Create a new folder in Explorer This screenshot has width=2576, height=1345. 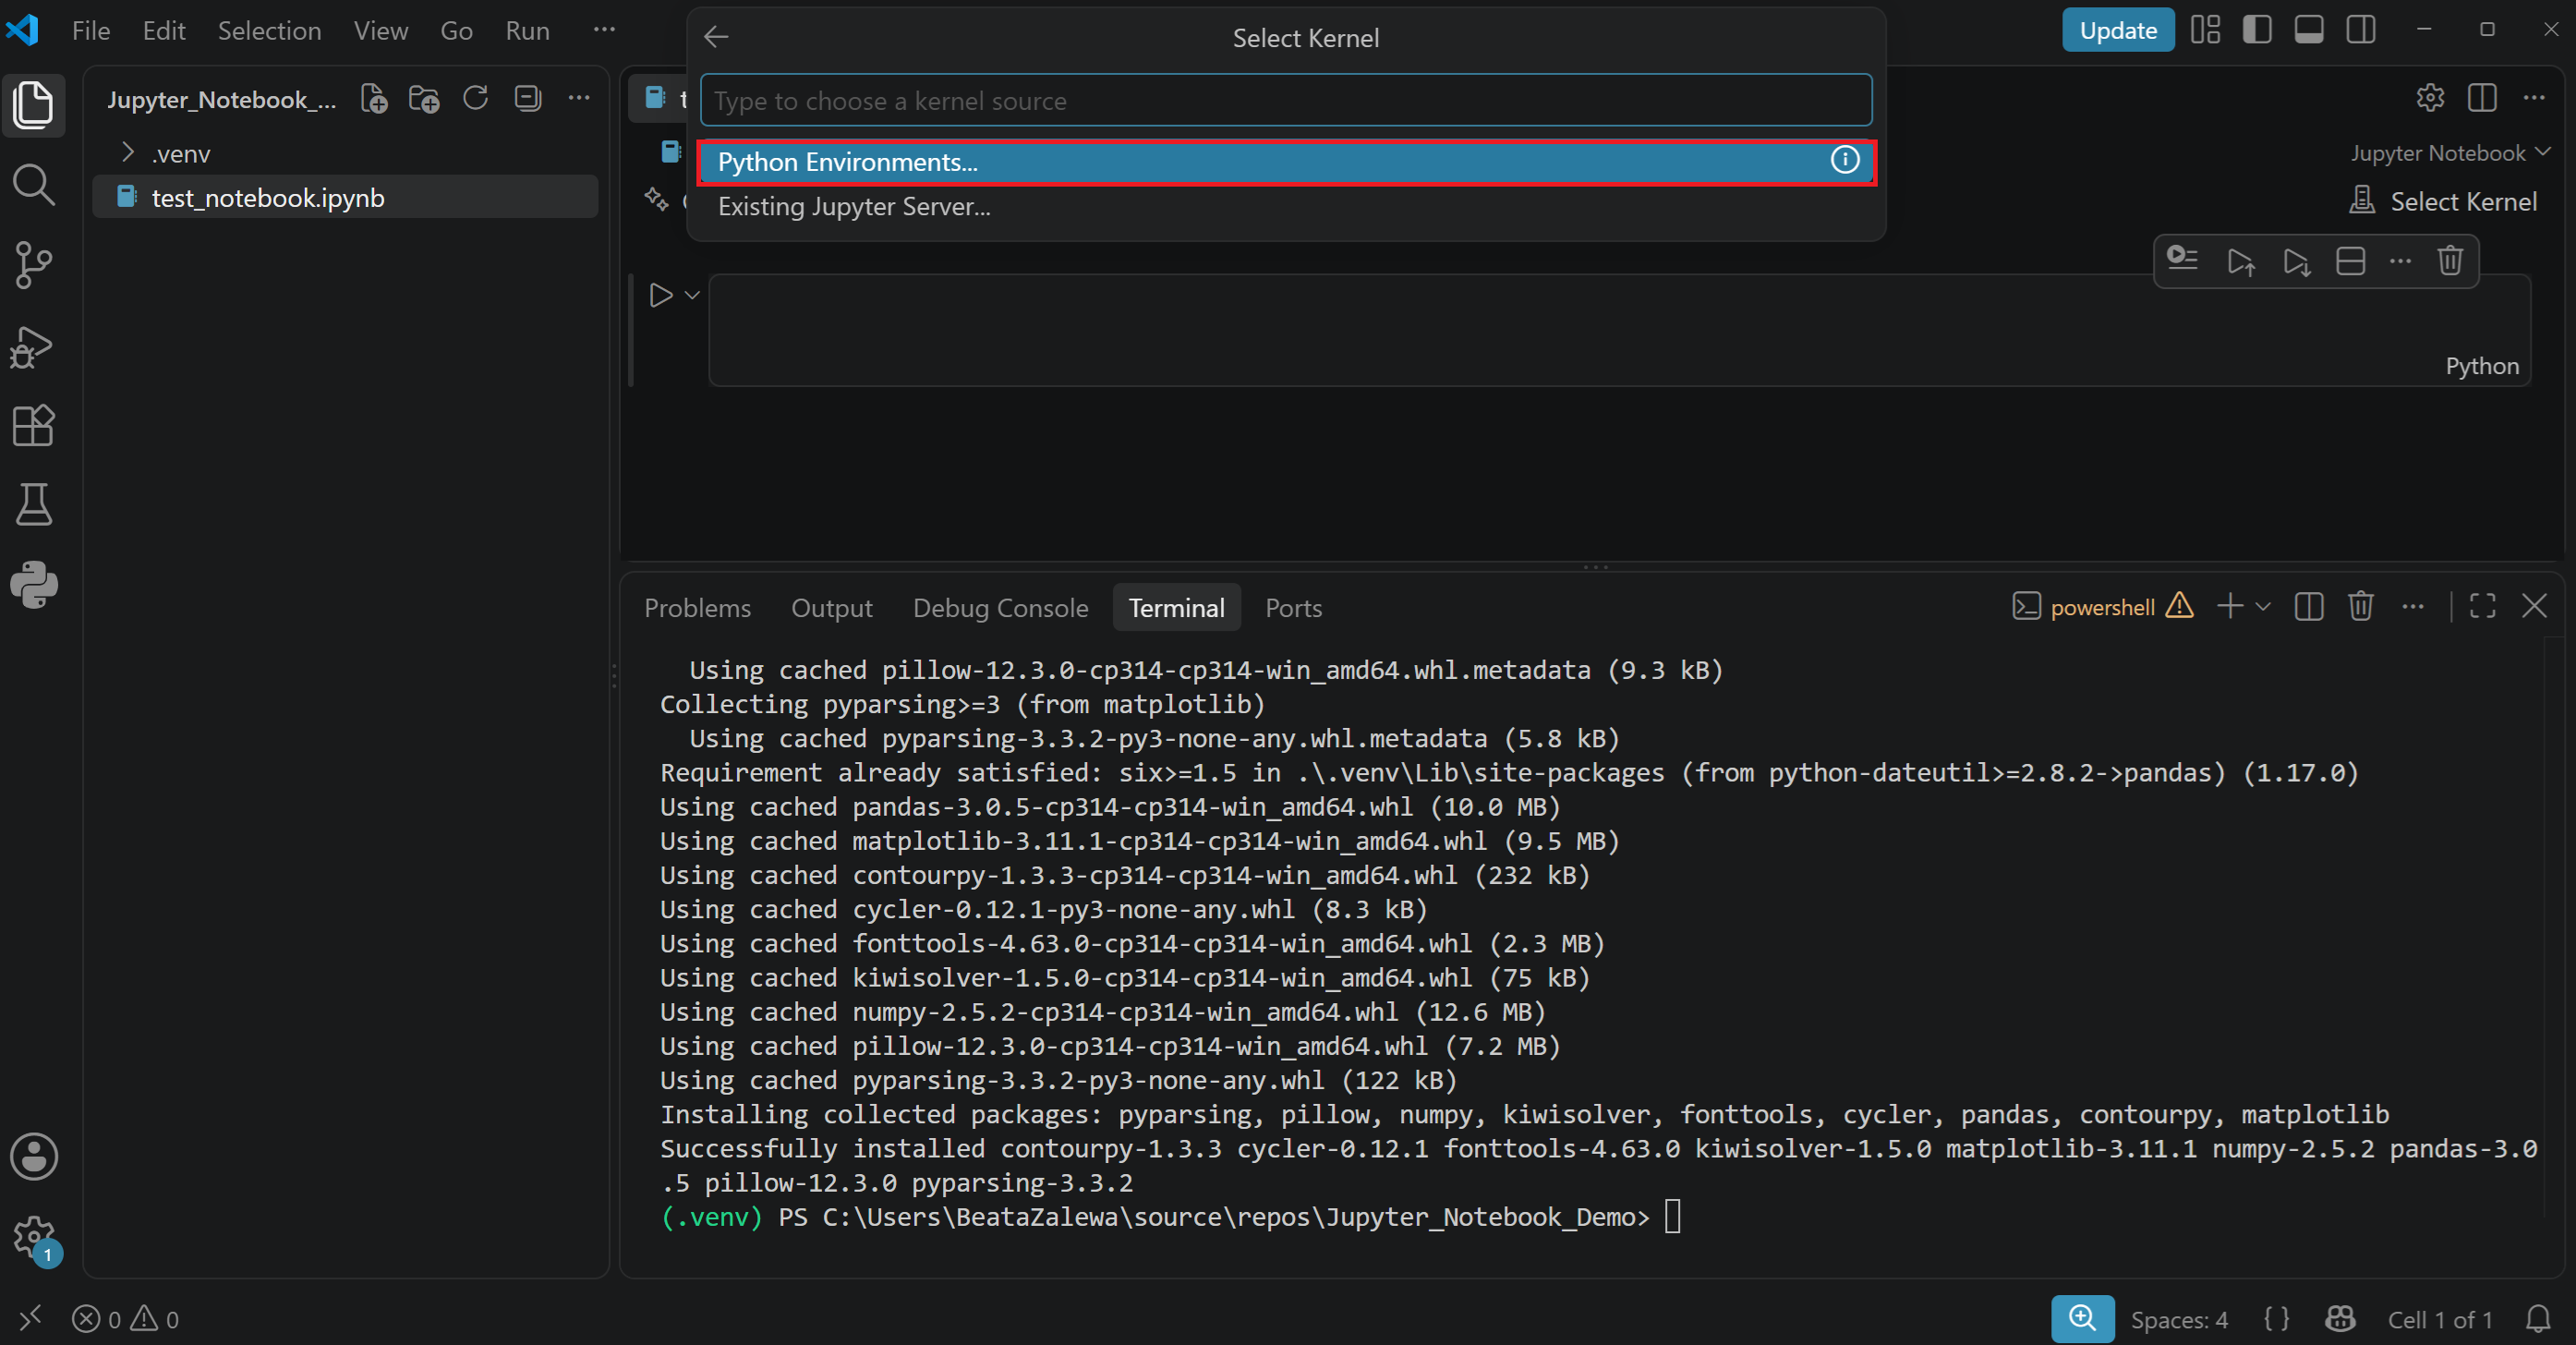pos(424,98)
